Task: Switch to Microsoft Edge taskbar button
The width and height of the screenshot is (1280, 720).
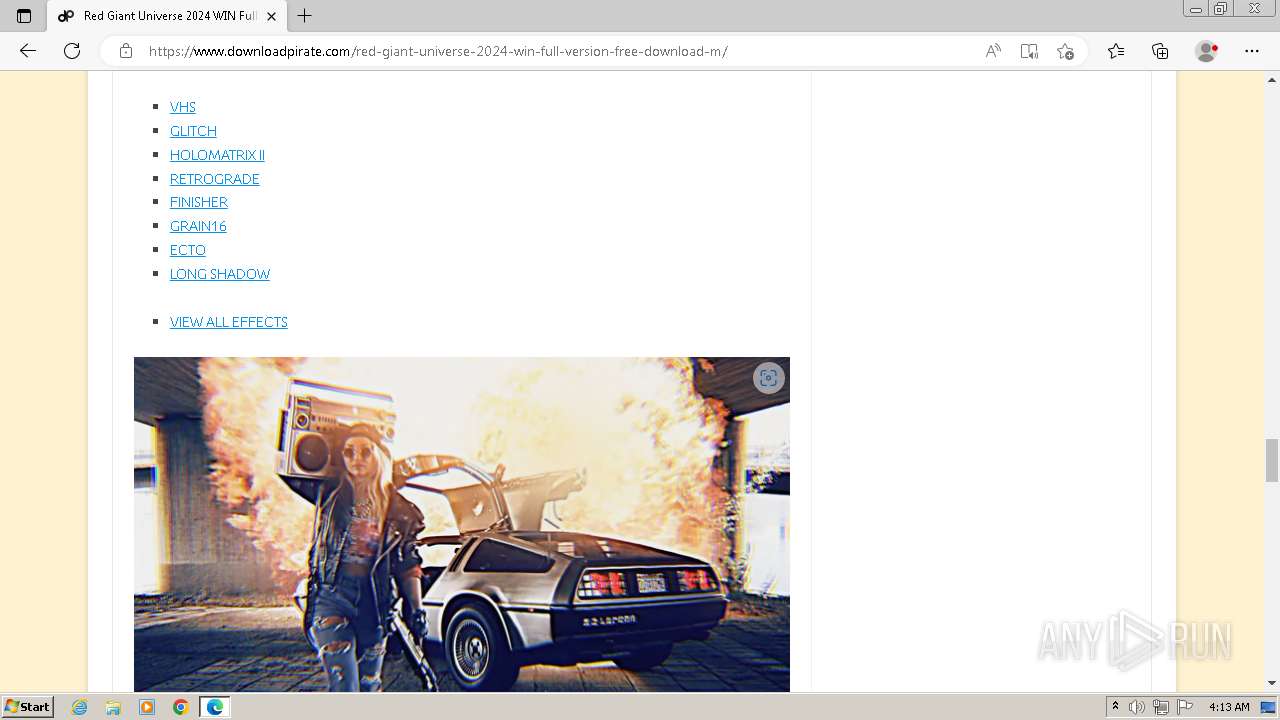Action: [215, 707]
